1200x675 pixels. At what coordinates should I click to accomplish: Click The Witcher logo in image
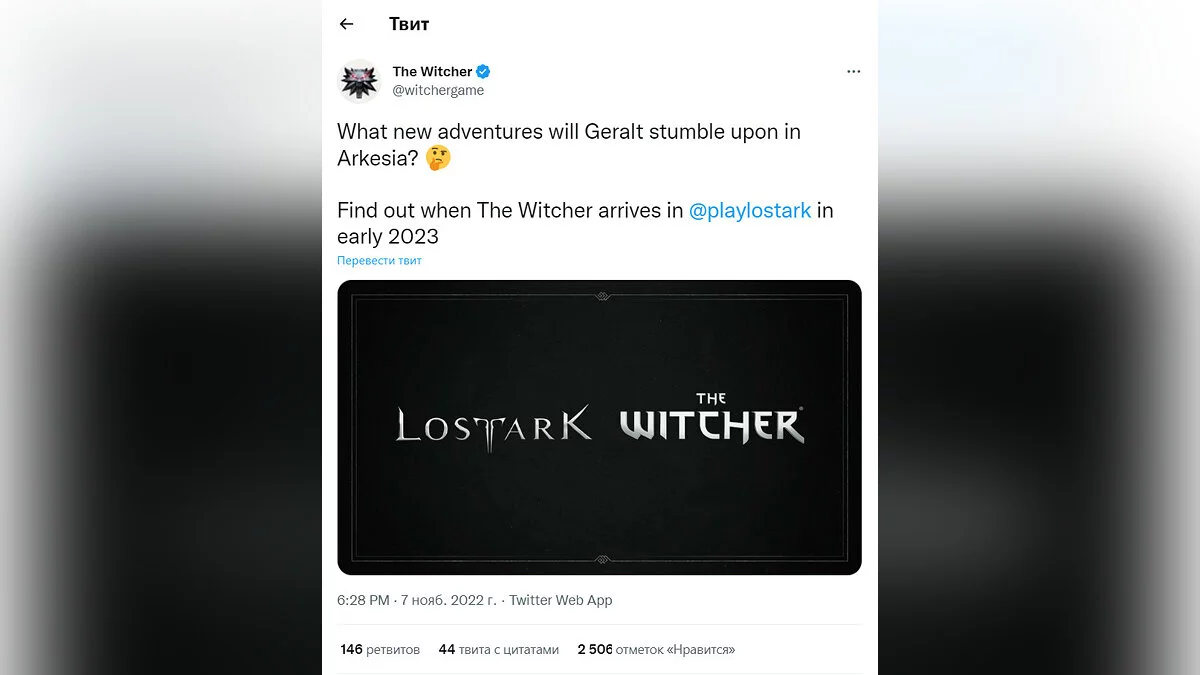(x=712, y=420)
